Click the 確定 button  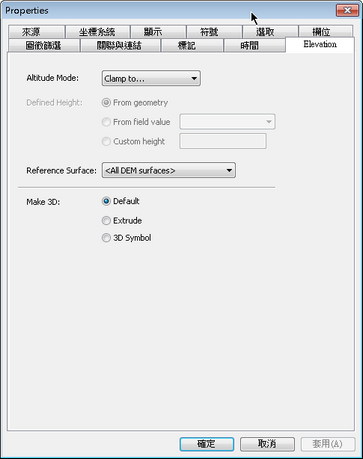click(x=207, y=444)
